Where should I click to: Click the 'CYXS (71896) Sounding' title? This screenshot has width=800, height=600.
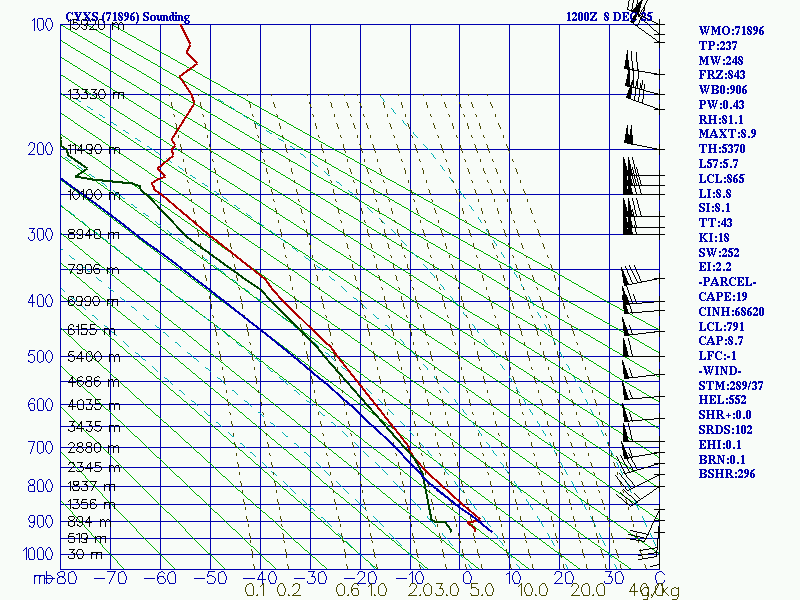tap(128, 17)
